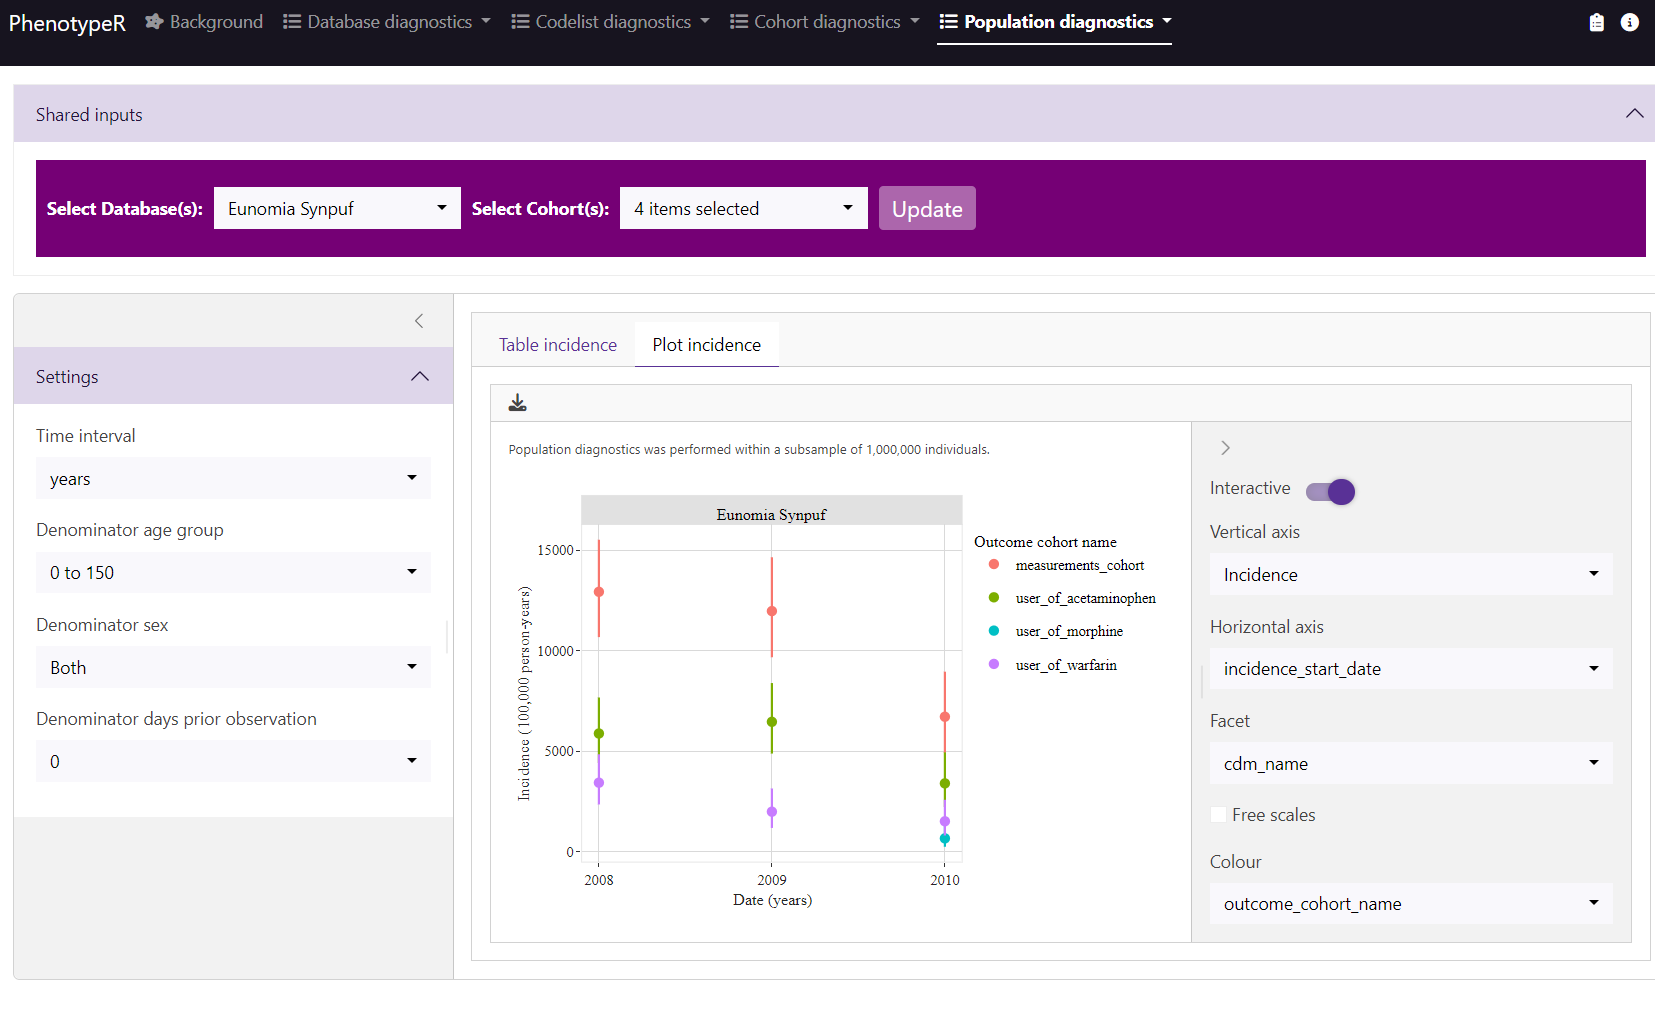This screenshot has width=1655, height=1023.
Task: Open the Select Cohort(s) dropdown
Action: coord(743,209)
